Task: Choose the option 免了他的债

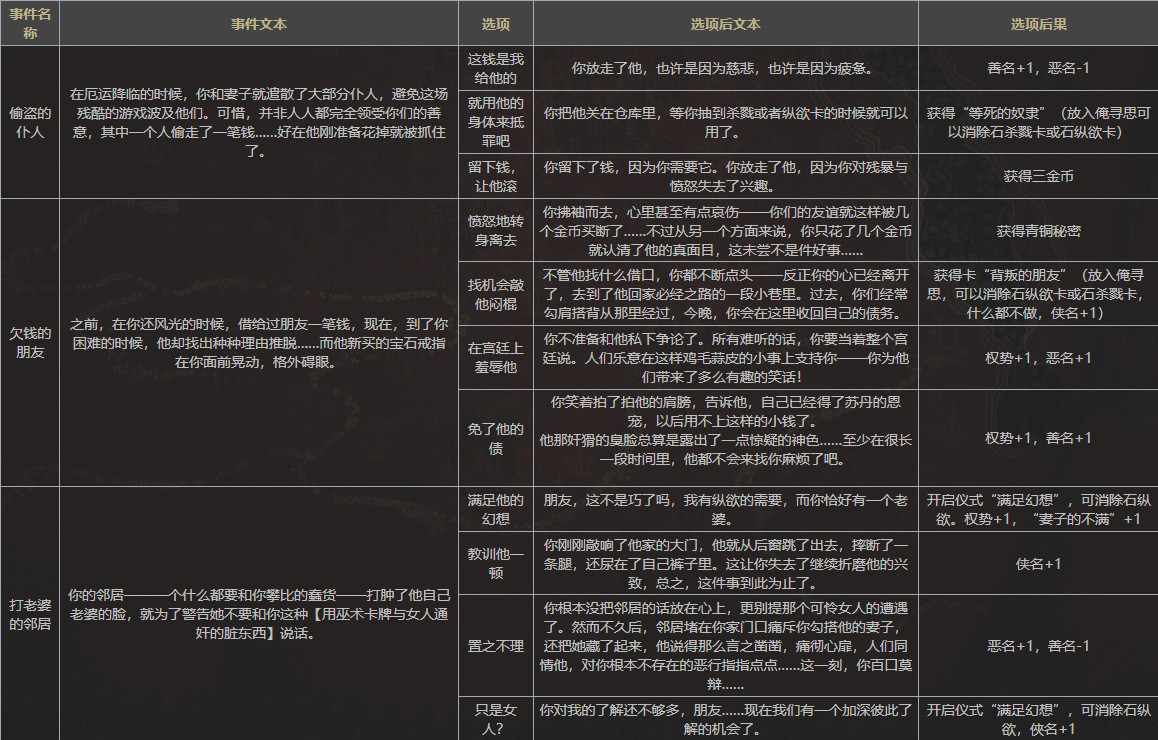Action: (495, 439)
